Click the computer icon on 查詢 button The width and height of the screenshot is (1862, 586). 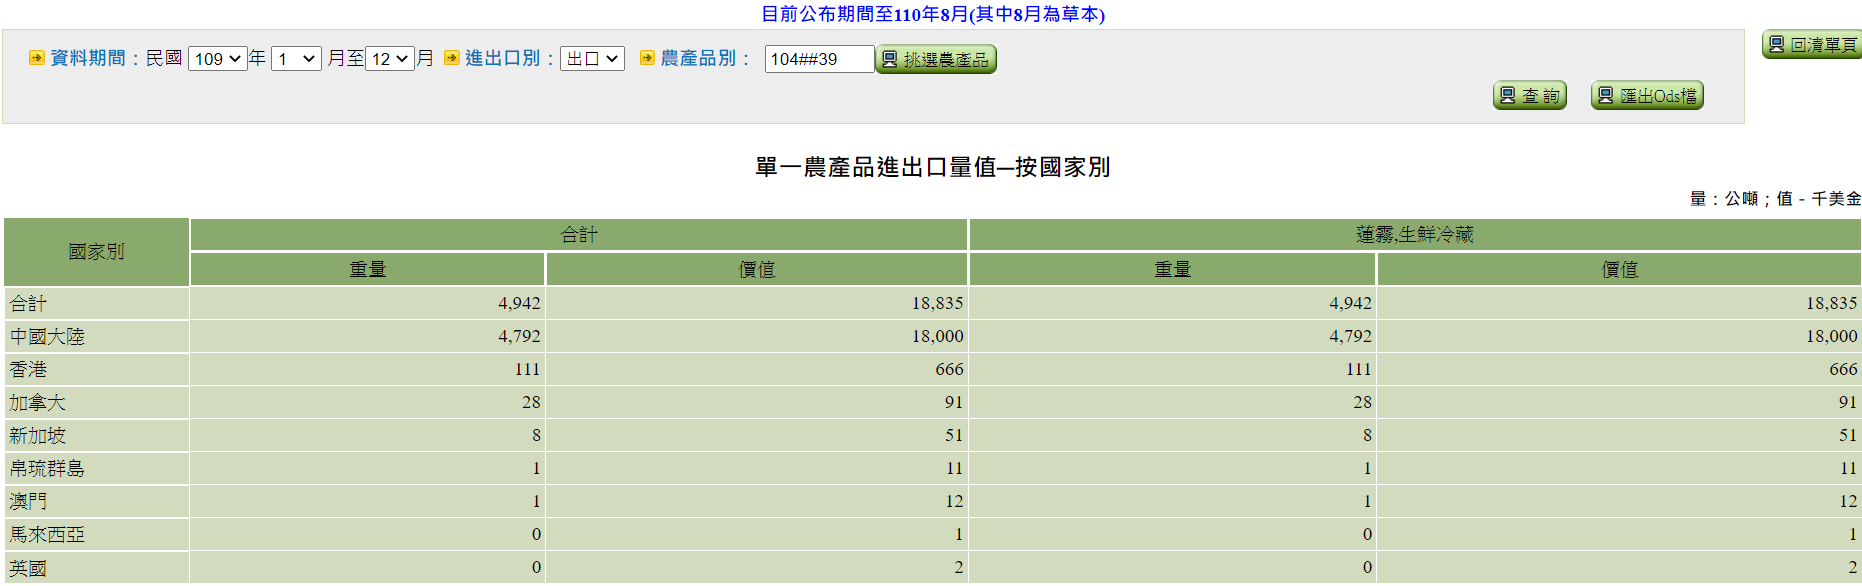click(x=1508, y=96)
